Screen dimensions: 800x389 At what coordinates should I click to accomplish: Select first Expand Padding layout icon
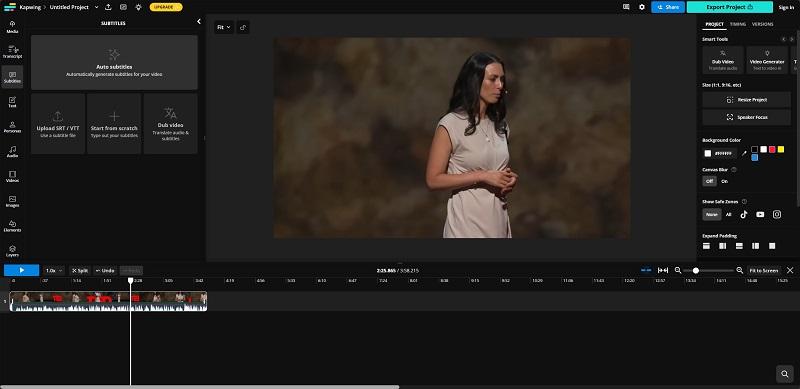(706, 246)
